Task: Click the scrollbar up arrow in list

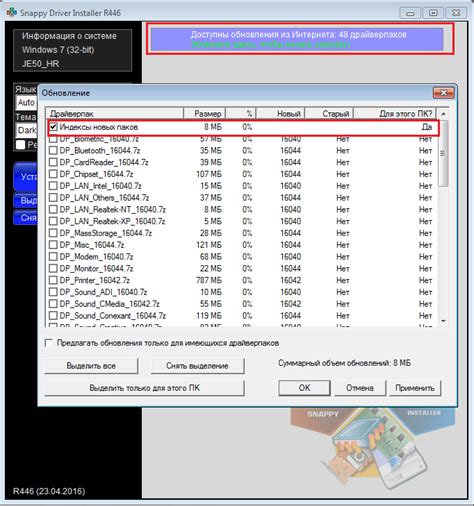Action: click(x=443, y=114)
